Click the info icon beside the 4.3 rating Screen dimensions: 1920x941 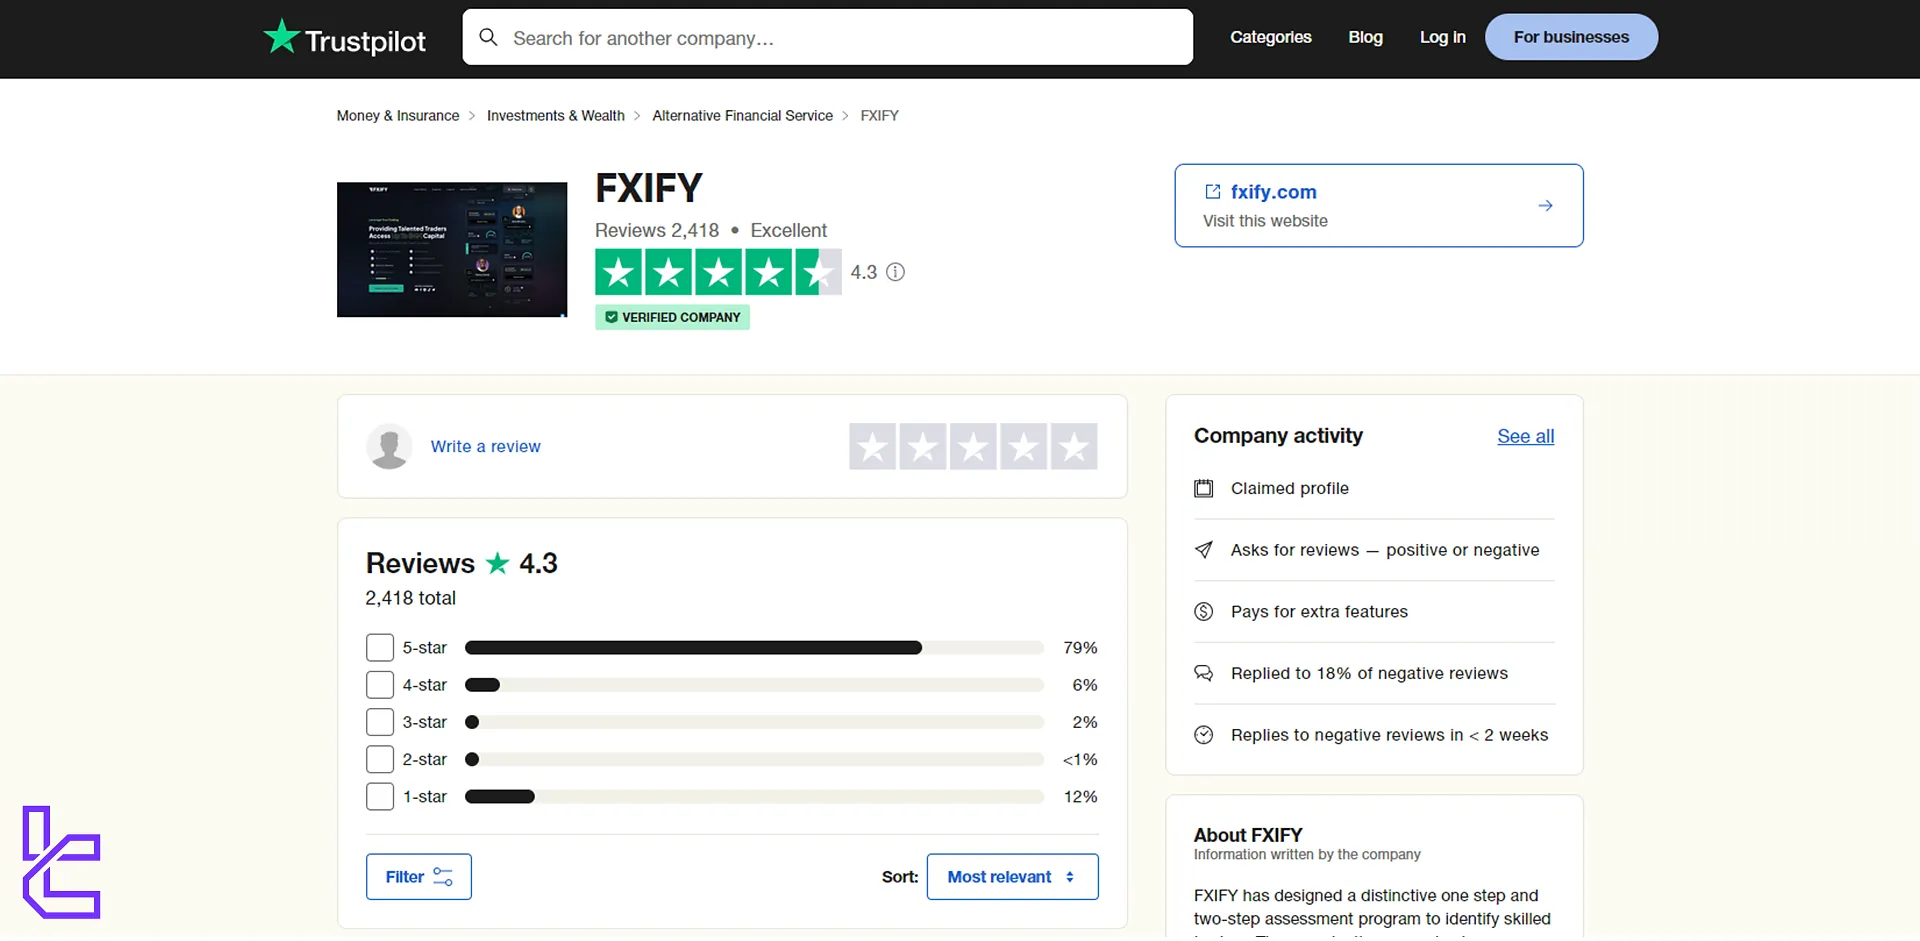895,272
